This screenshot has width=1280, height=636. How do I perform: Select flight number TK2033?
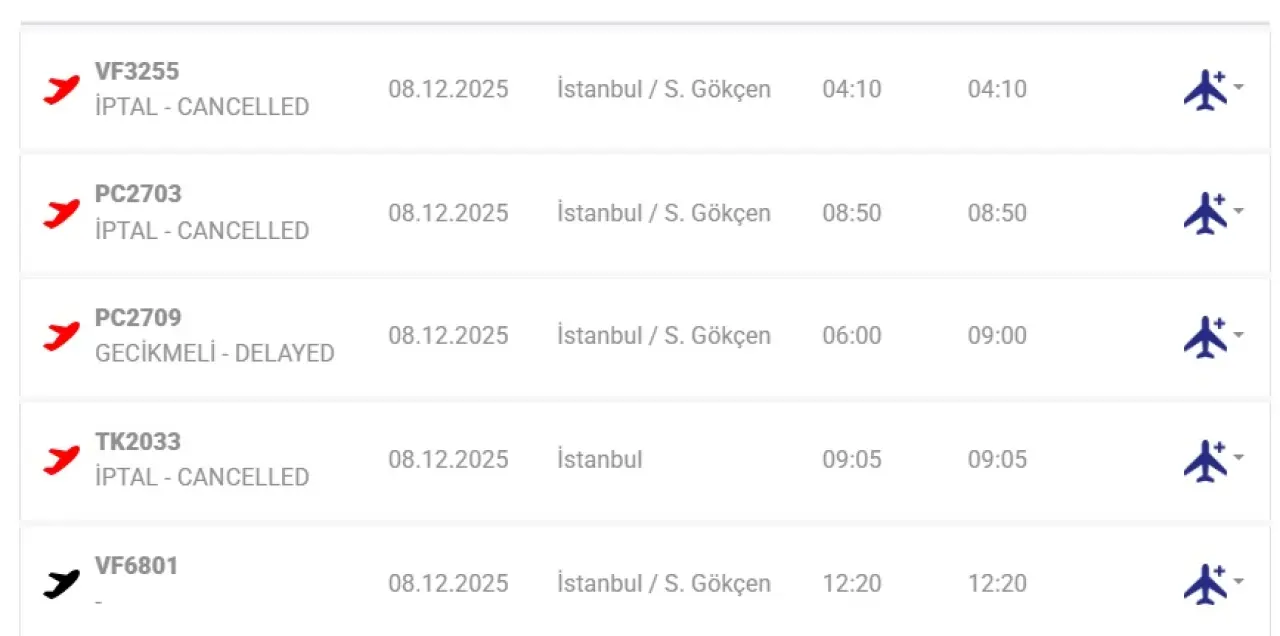pos(137,442)
